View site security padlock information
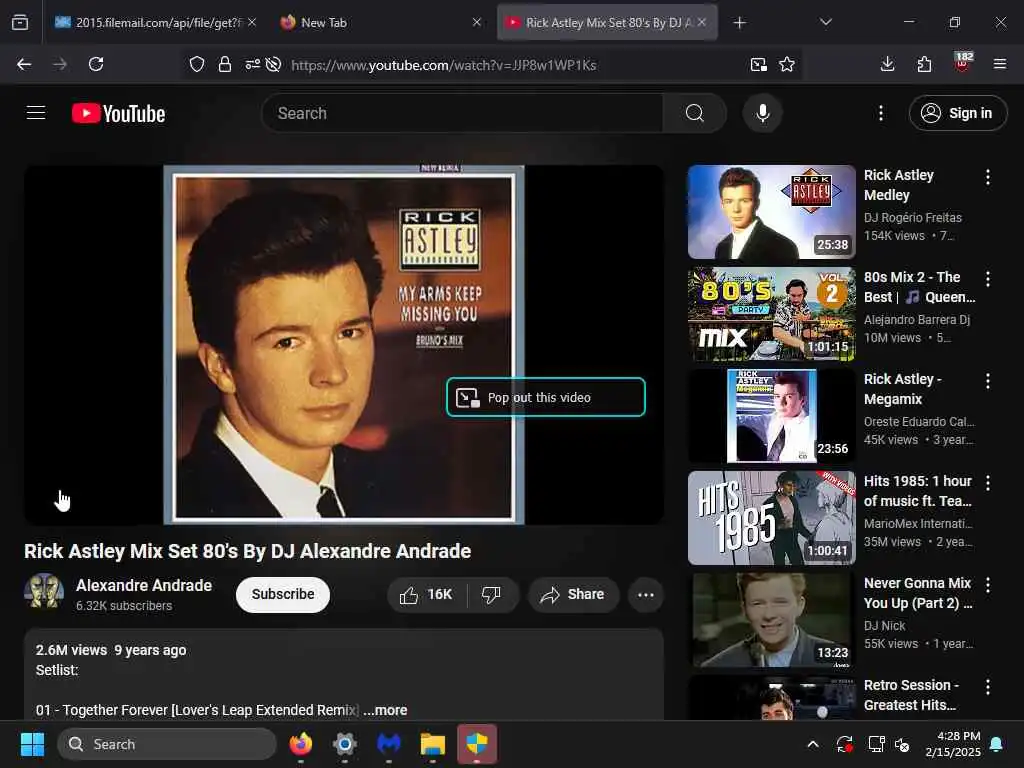The height and width of the screenshot is (768, 1024). pyautogui.click(x=225, y=64)
